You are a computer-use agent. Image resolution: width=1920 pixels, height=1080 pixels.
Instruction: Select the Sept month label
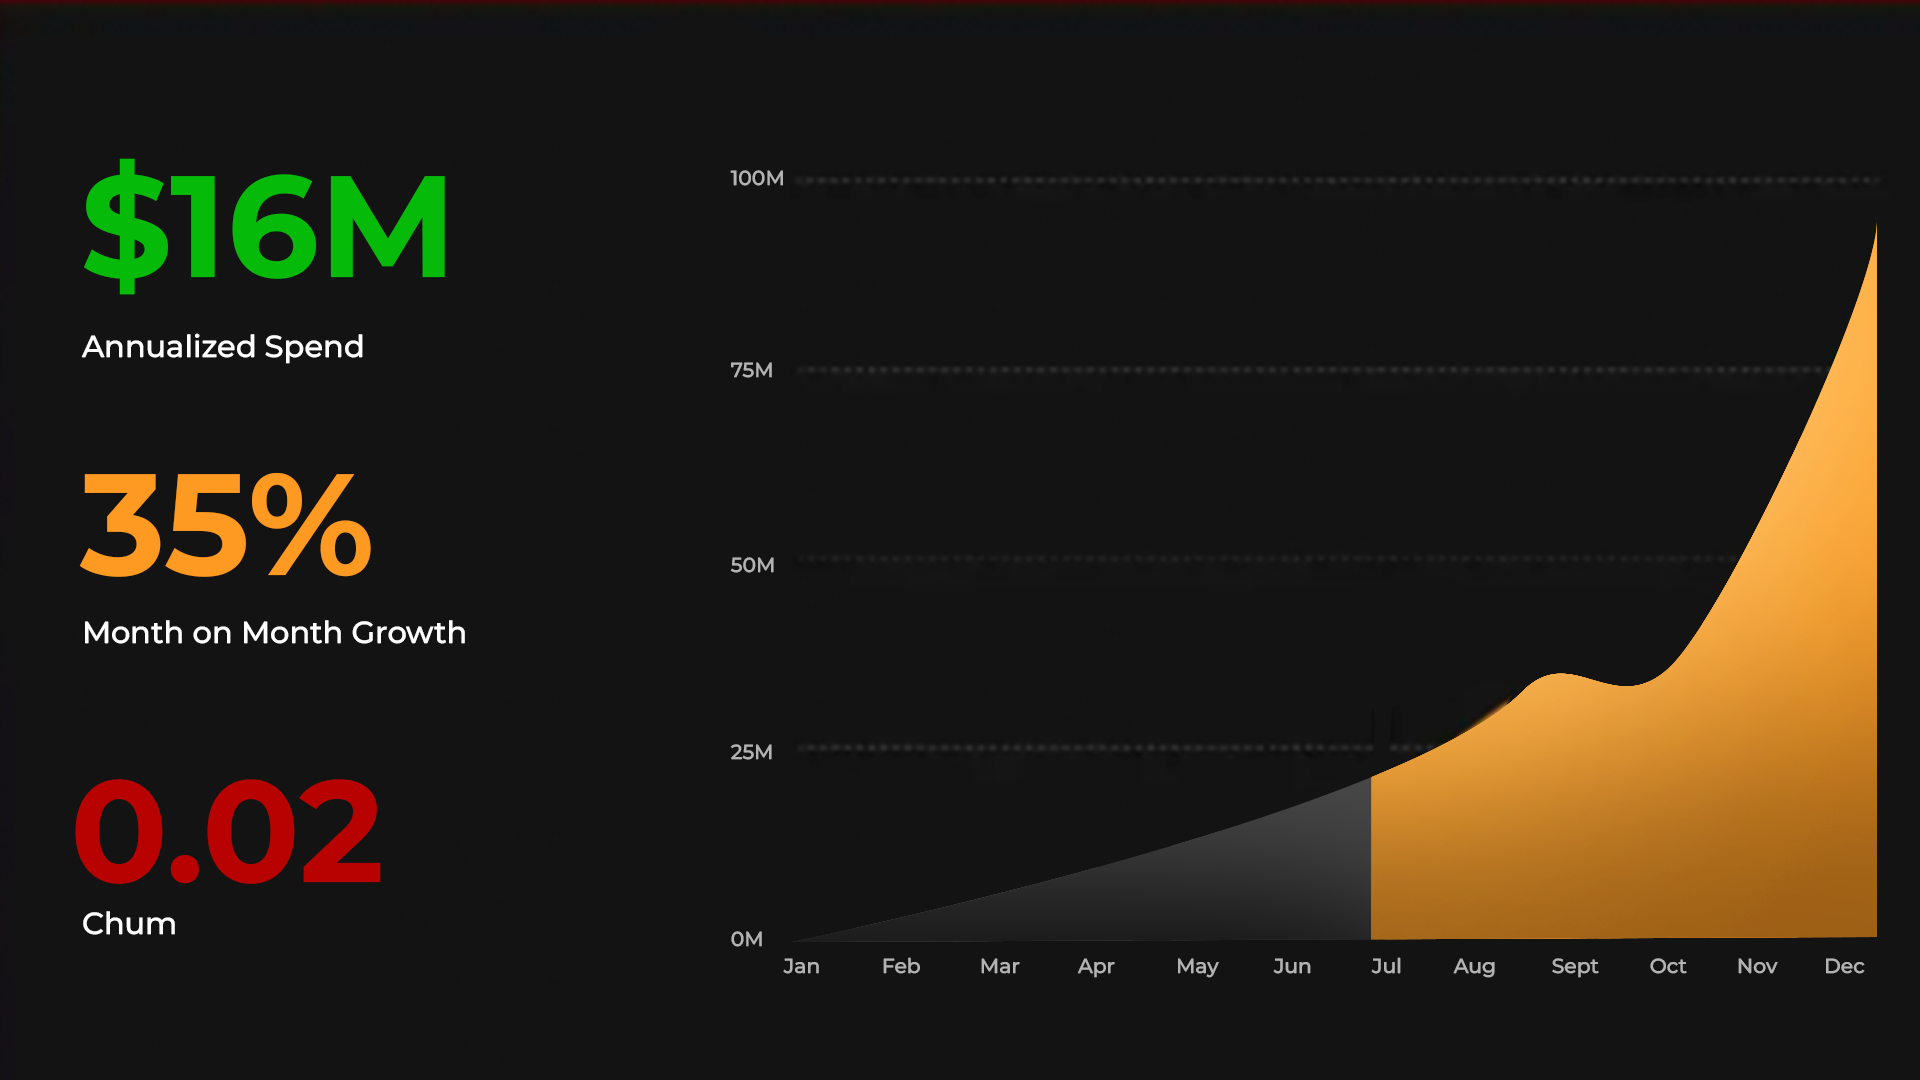pos(1574,967)
